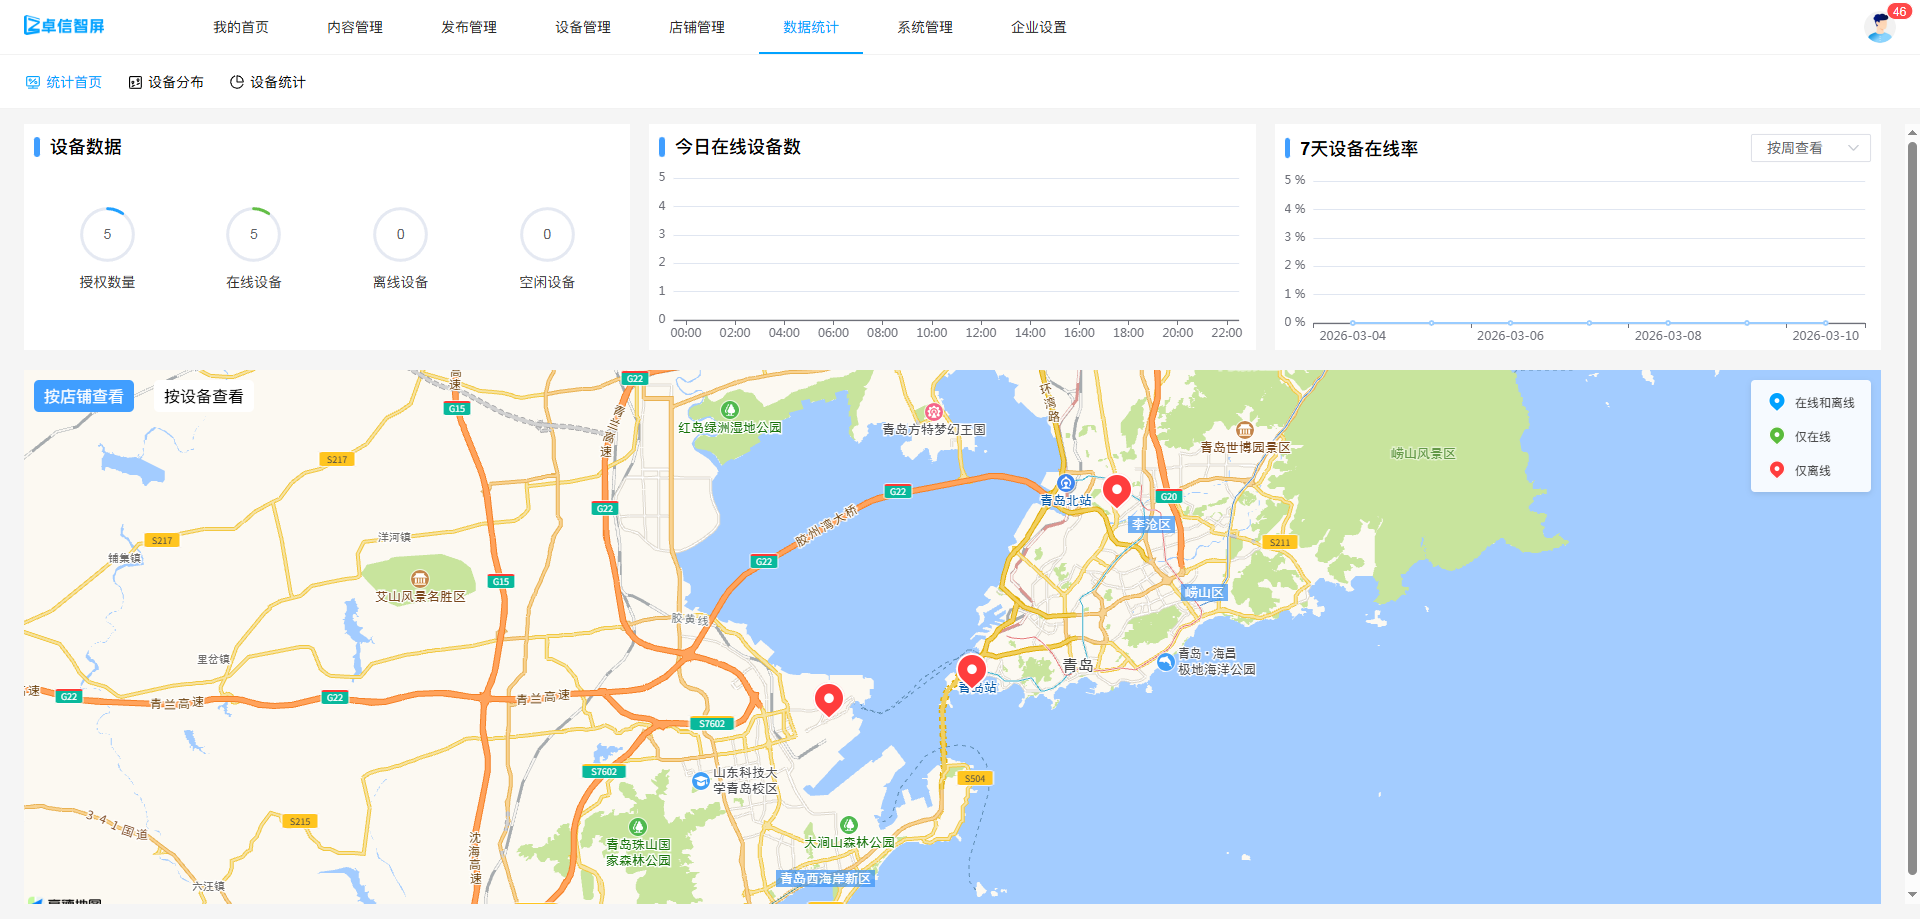This screenshot has width=1920, height=919.
Task: Click 设备数据 heading
Action: (86, 147)
